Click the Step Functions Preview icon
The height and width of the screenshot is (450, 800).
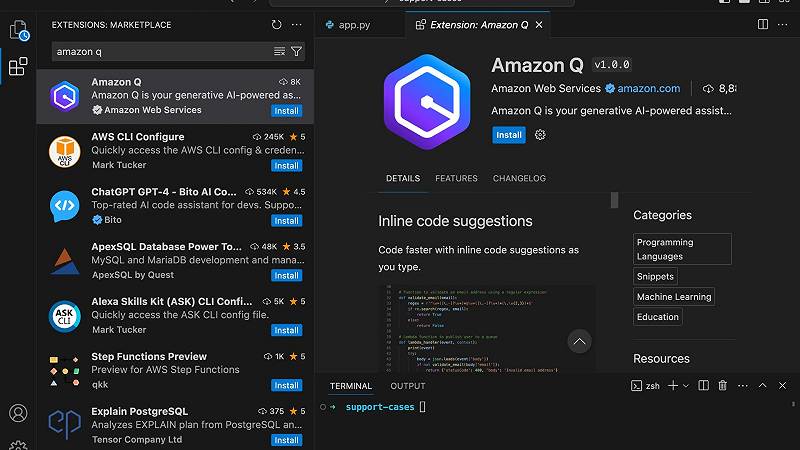[x=65, y=371]
